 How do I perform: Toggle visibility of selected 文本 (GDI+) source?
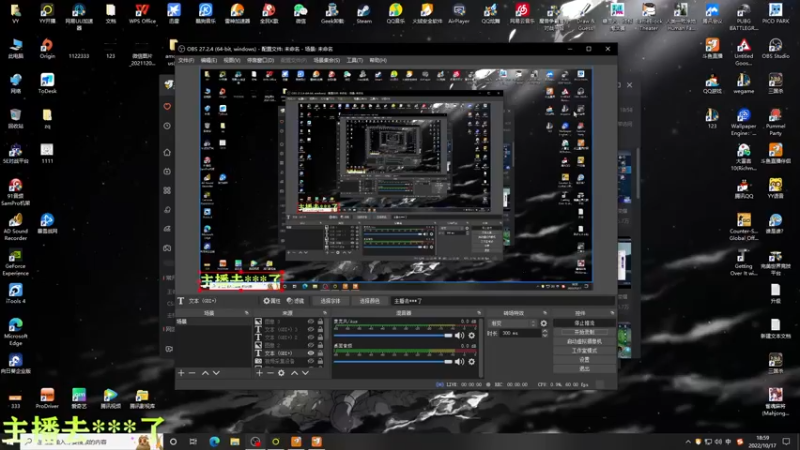[311, 353]
